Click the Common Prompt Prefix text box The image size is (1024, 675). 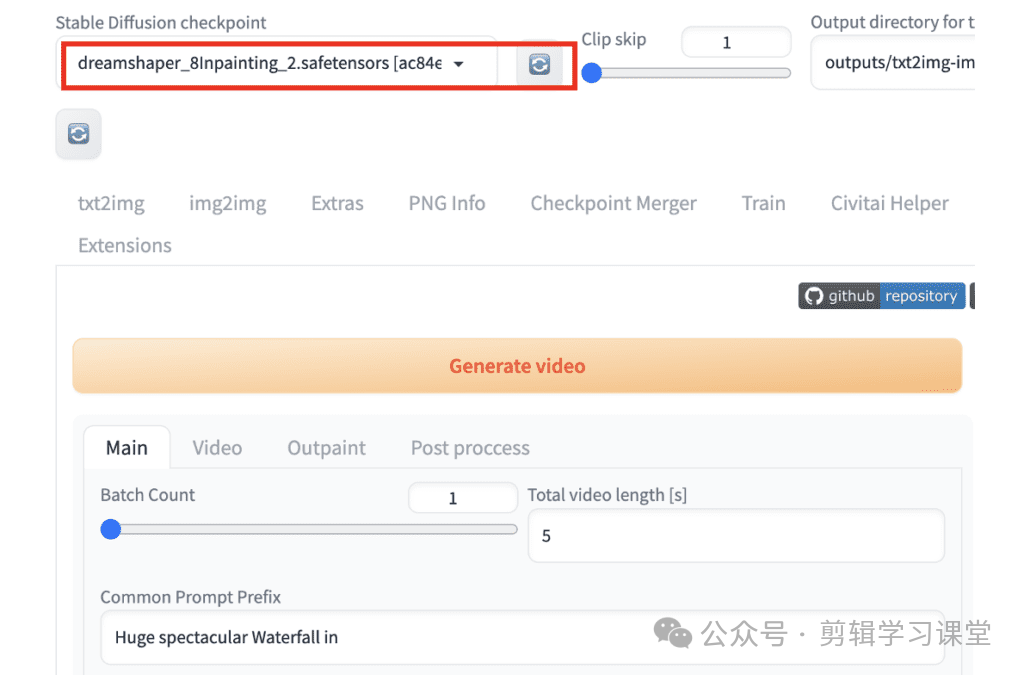(x=522, y=637)
